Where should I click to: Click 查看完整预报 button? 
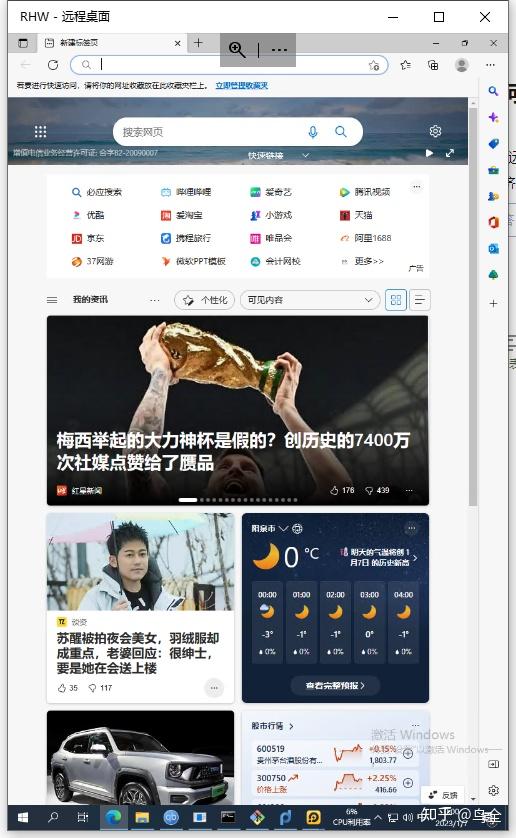pos(335,685)
